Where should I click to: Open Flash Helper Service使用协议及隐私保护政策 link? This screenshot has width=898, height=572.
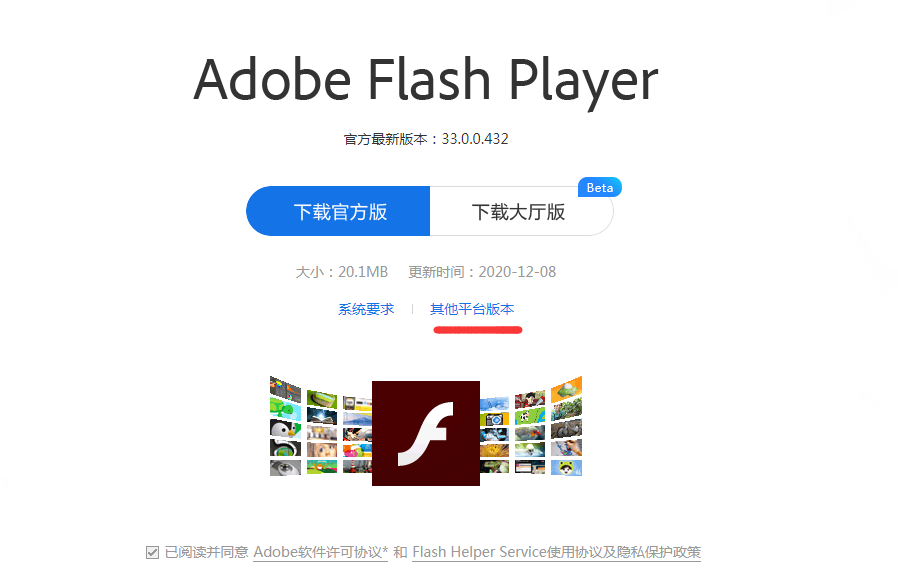pos(556,553)
